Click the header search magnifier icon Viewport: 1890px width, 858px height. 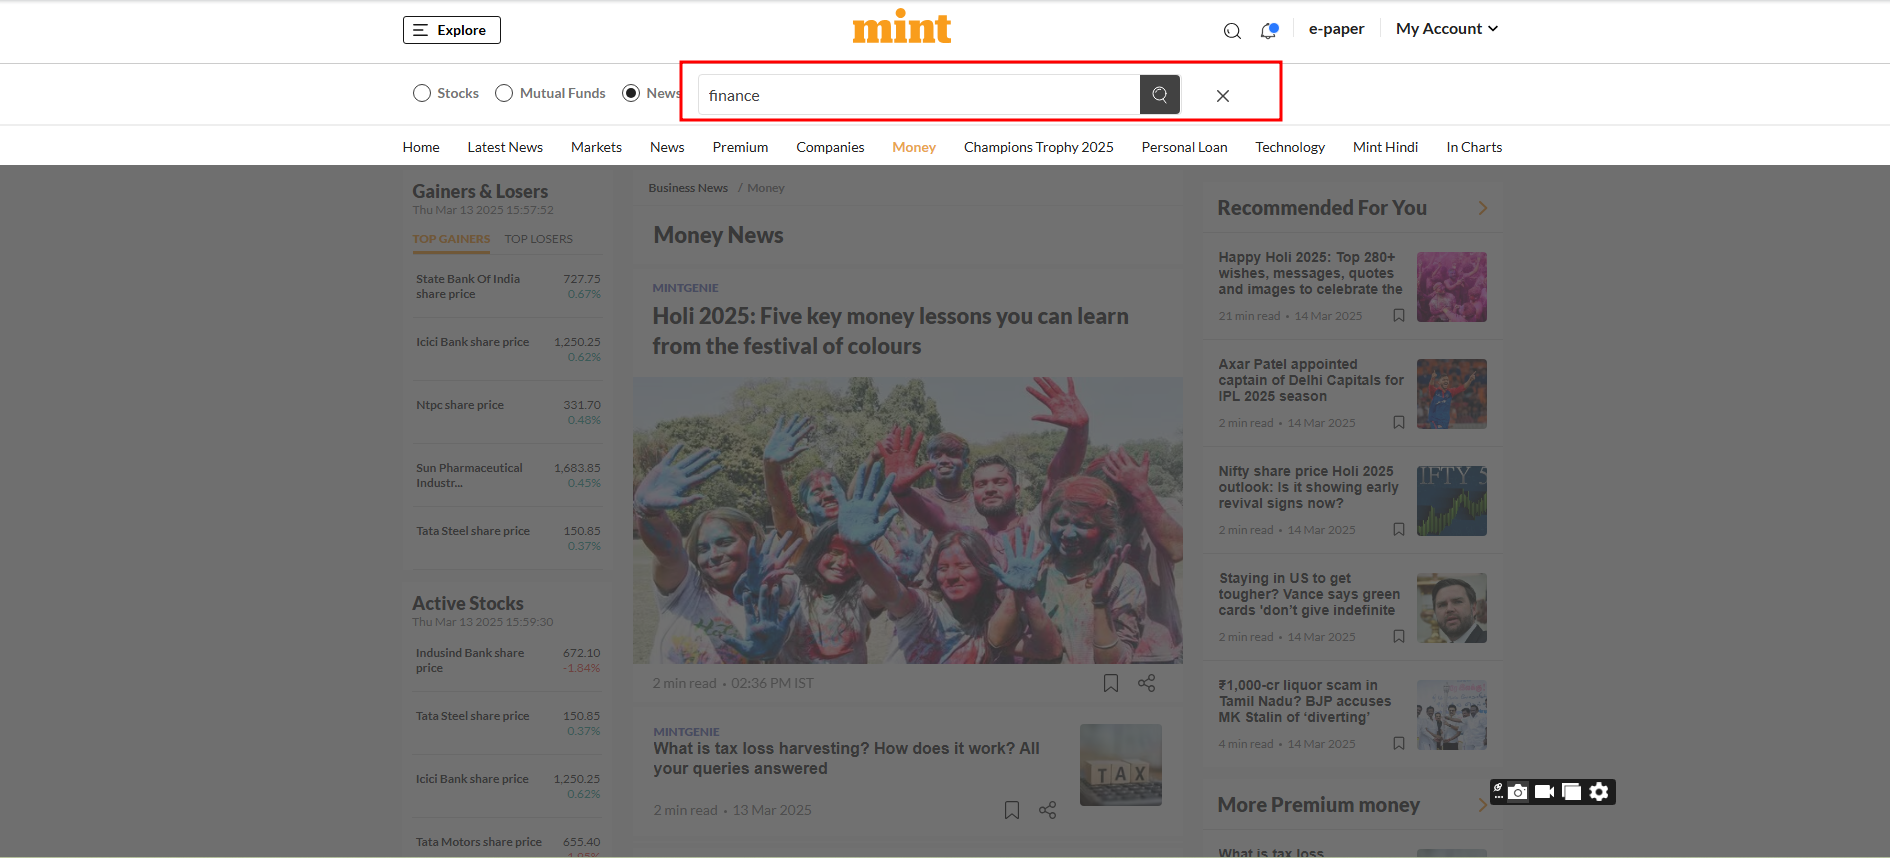(1232, 31)
